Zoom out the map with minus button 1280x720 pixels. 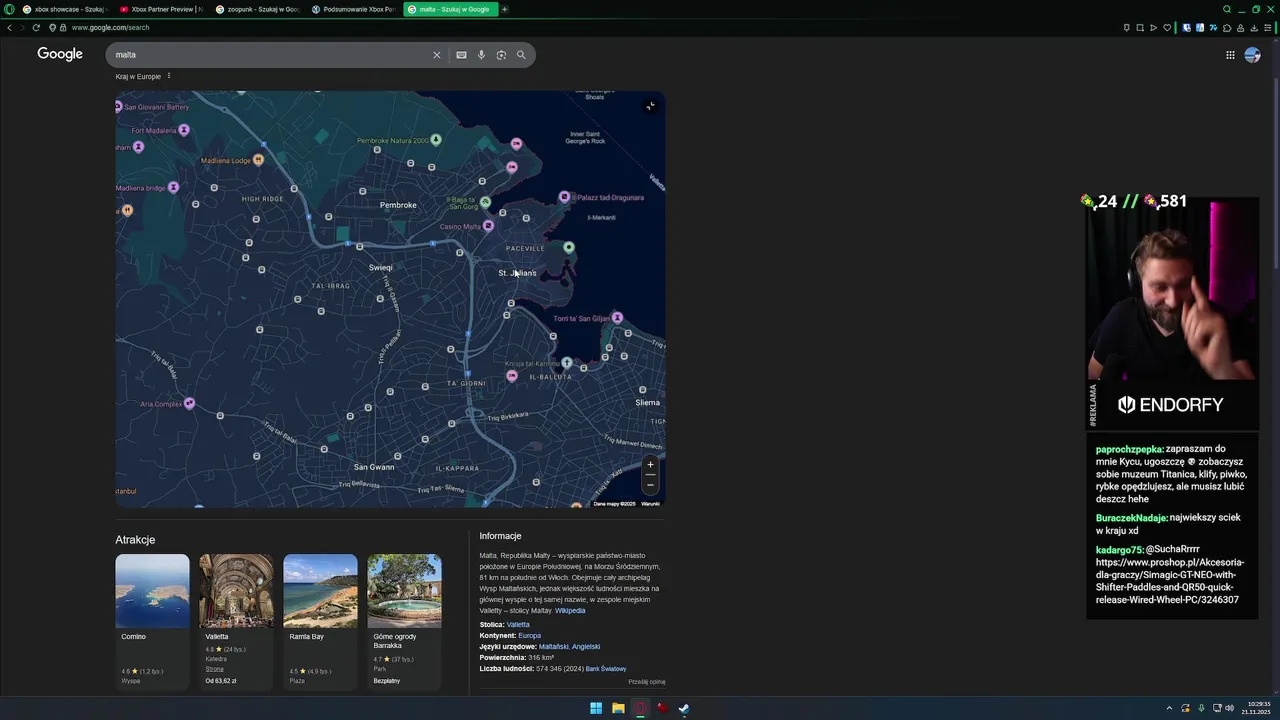point(650,485)
